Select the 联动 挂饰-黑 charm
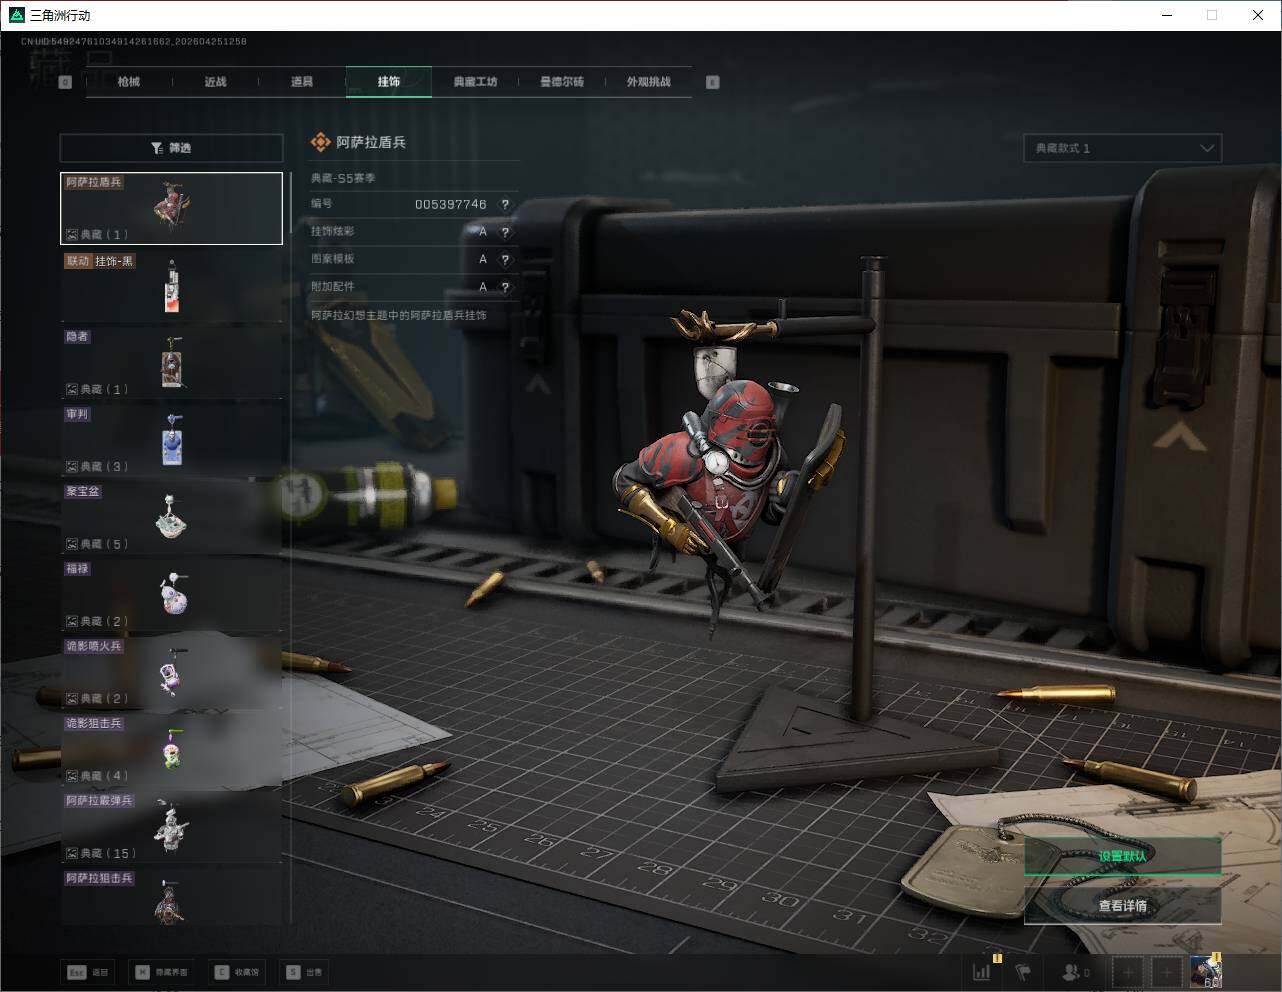The width and height of the screenshot is (1282, 992). (x=171, y=285)
